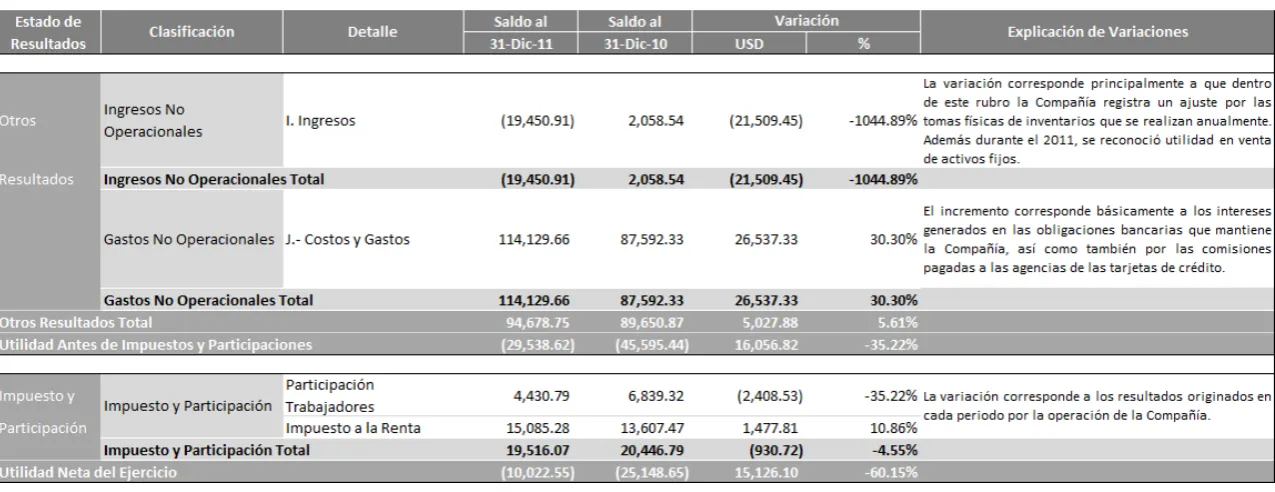The width and height of the screenshot is (1275, 492).
Task: Click the 'Saldo al 31-Dic-11' header
Action: pos(533,31)
